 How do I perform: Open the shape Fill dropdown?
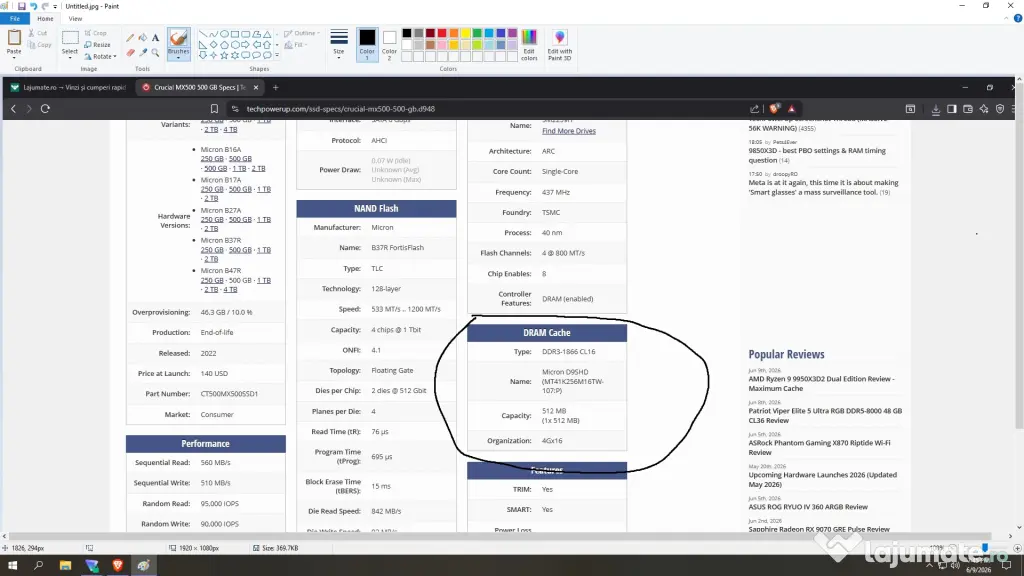pyautogui.click(x=295, y=45)
